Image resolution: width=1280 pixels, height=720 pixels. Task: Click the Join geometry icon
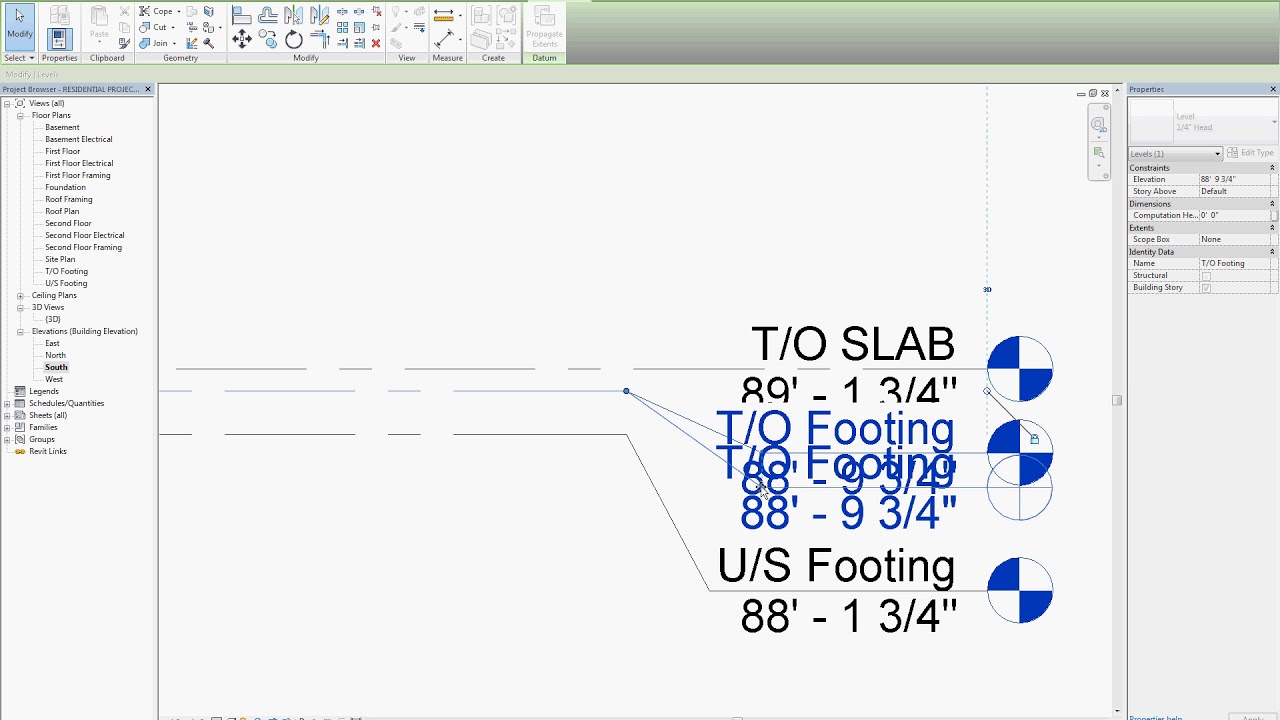pos(153,43)
